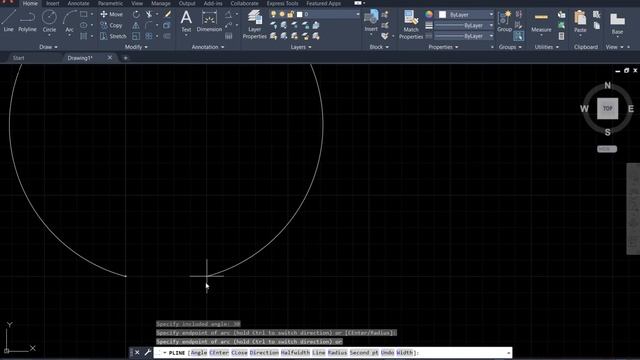Toggle layer freeze sun icon

click(x=282, y=14)
